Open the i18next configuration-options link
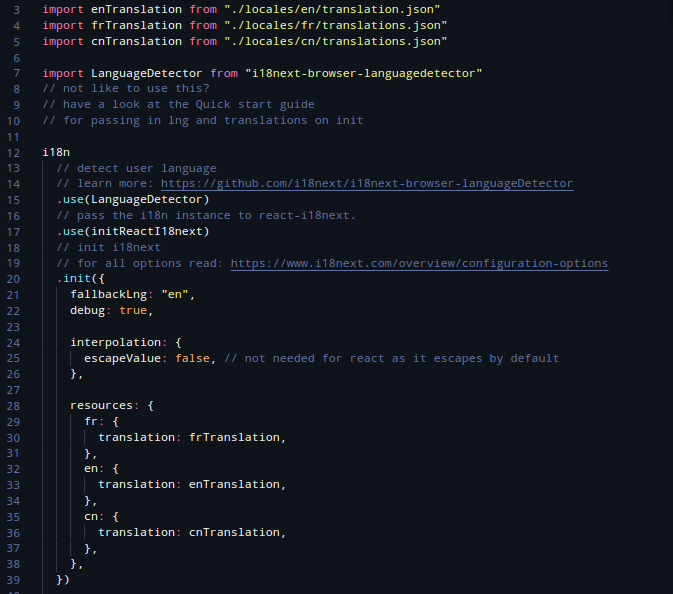Viewport: 673px width, 594px height. coord(419,264)
